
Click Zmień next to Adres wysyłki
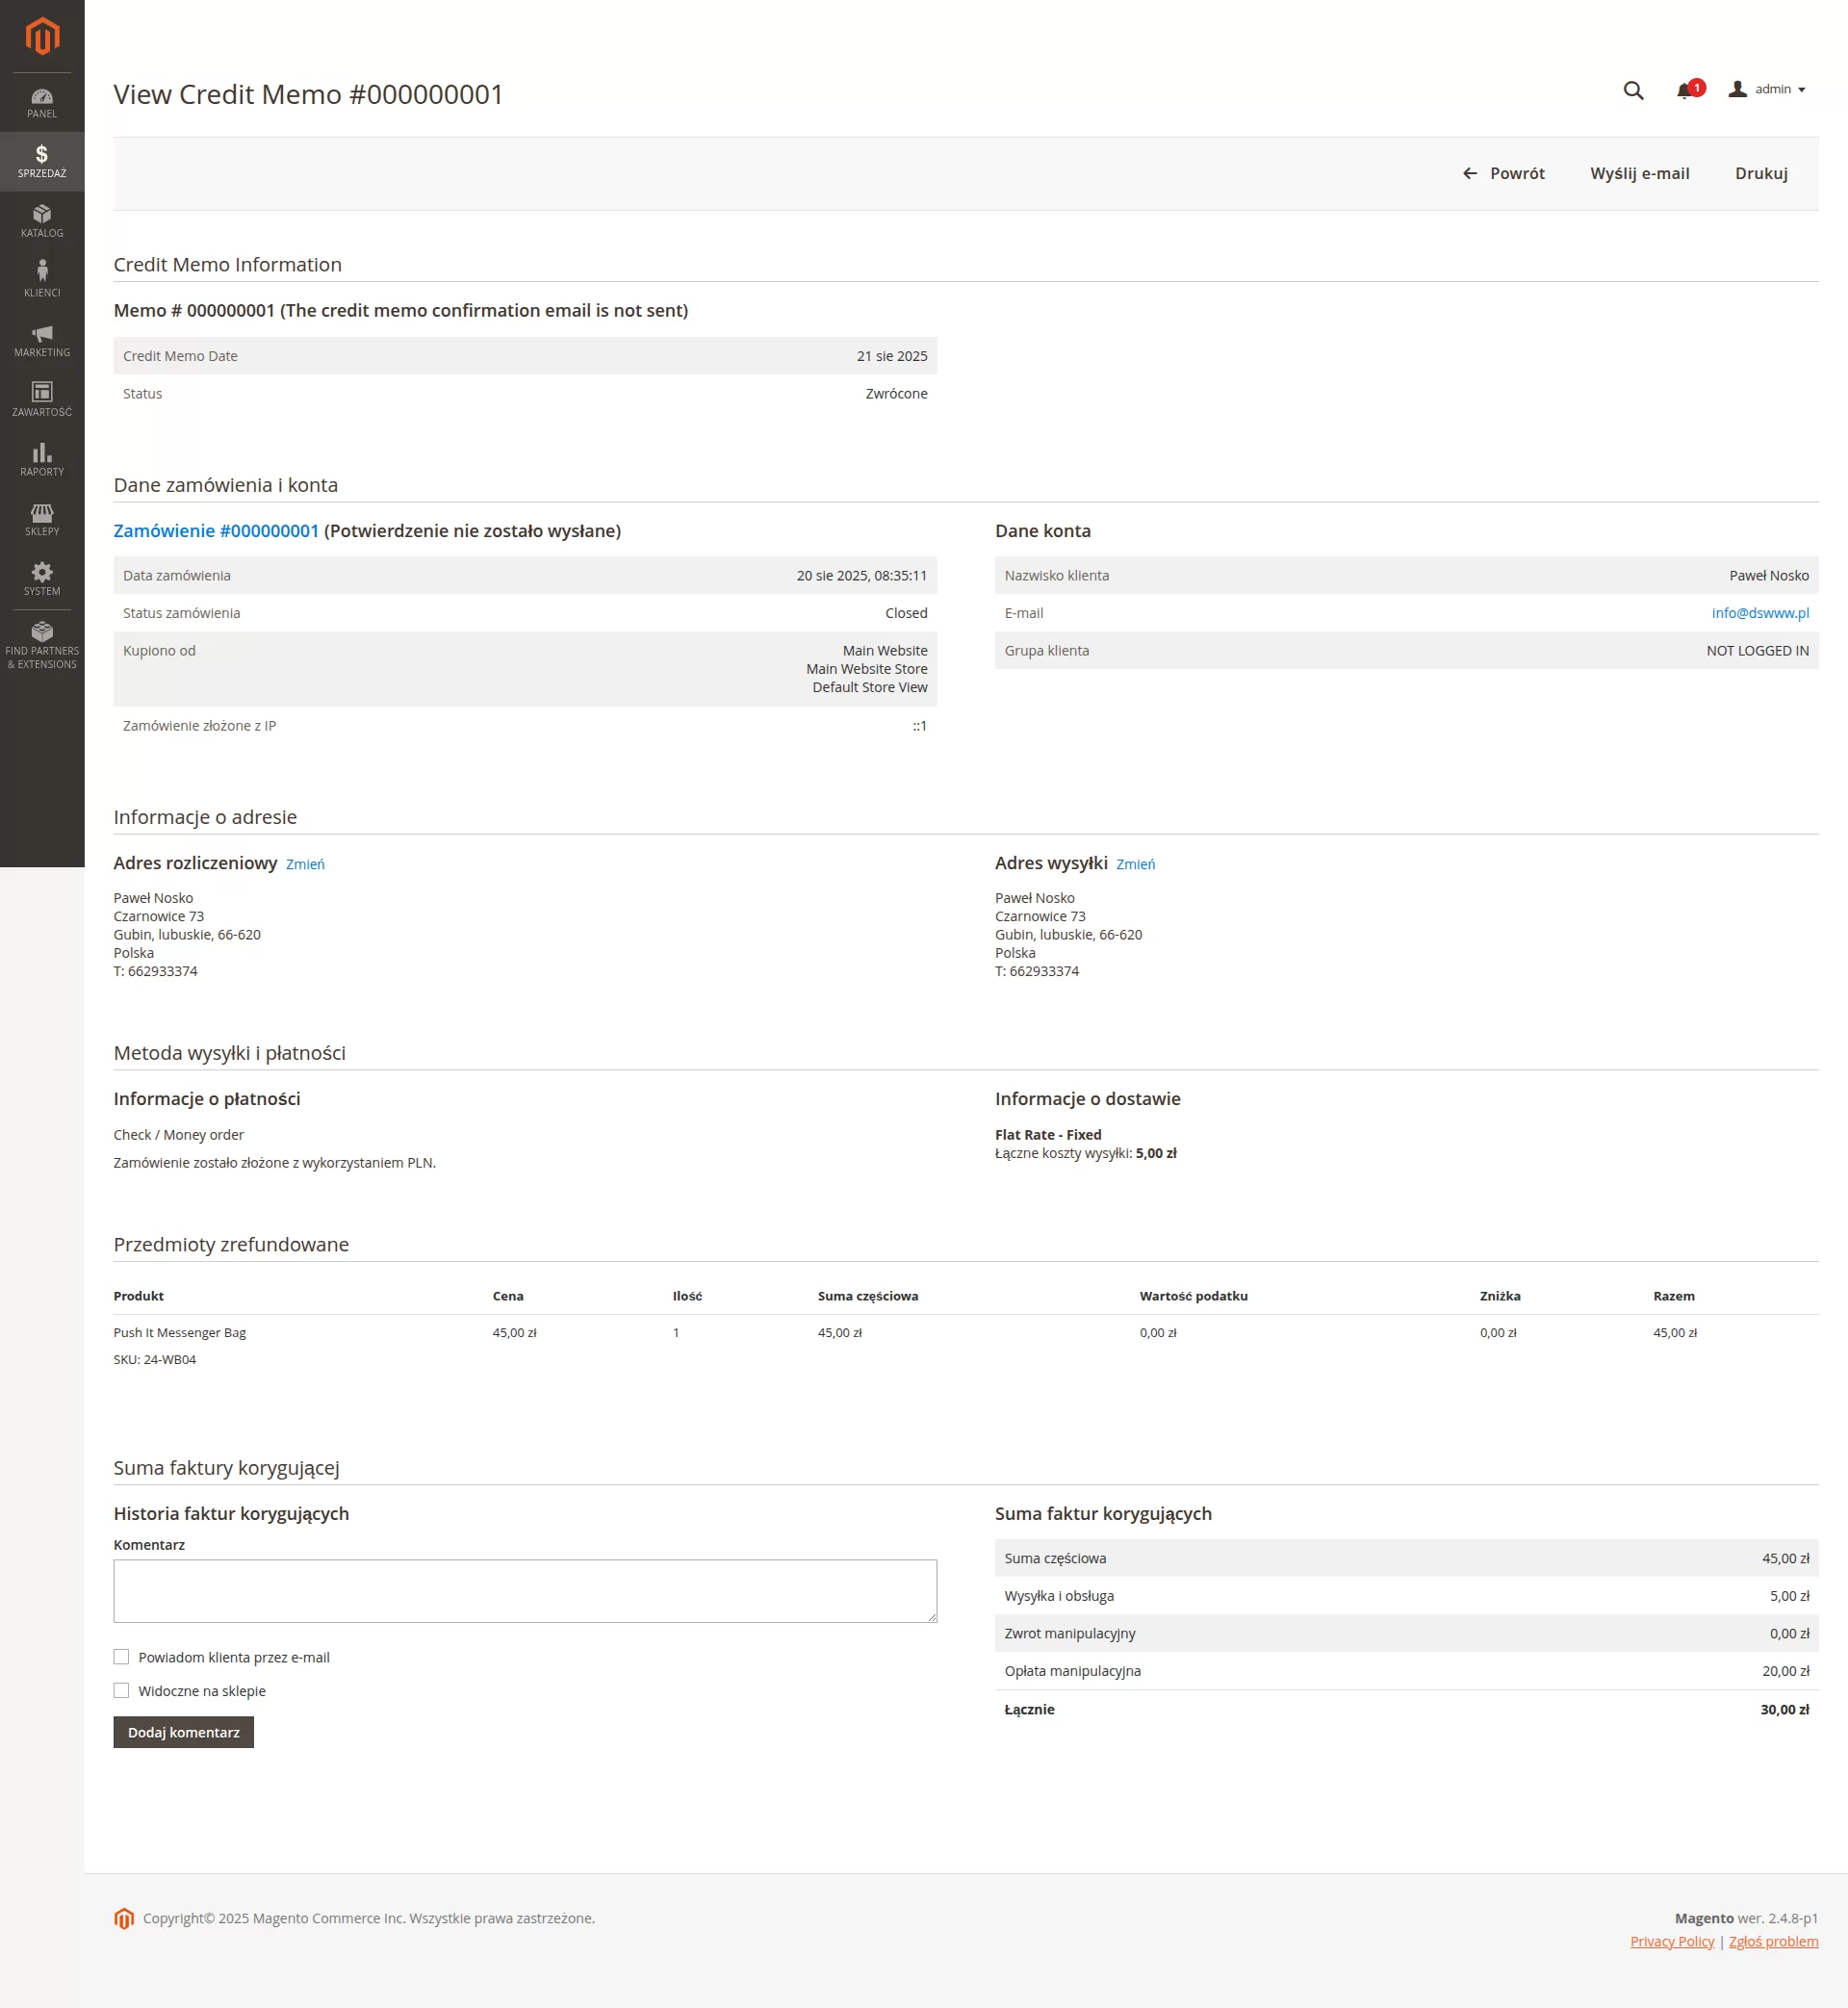1135,864
